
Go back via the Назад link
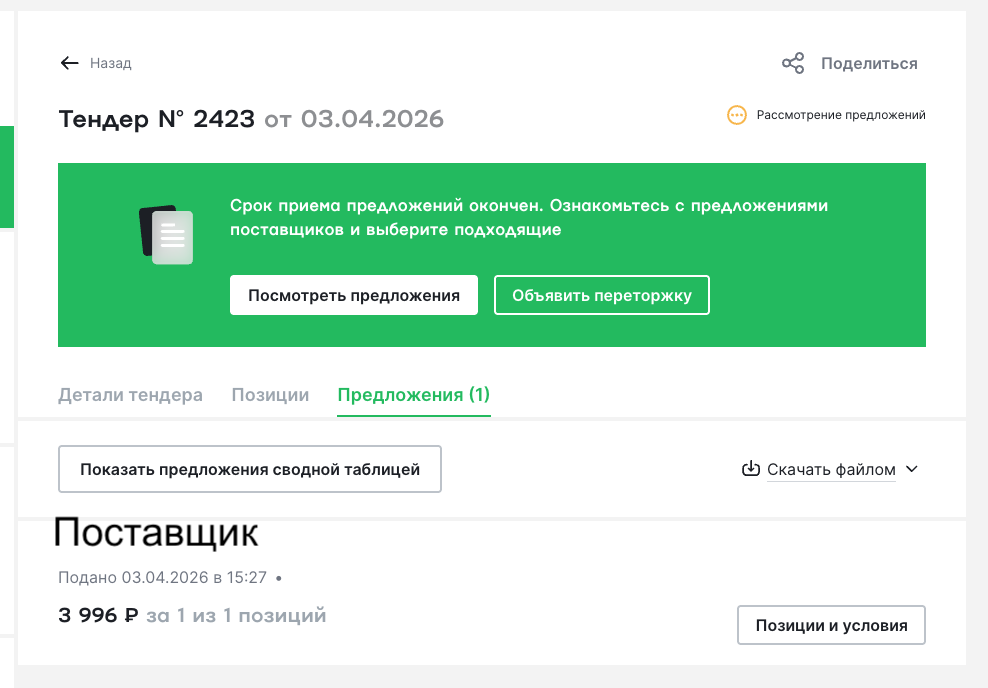(x=110, y=63)
